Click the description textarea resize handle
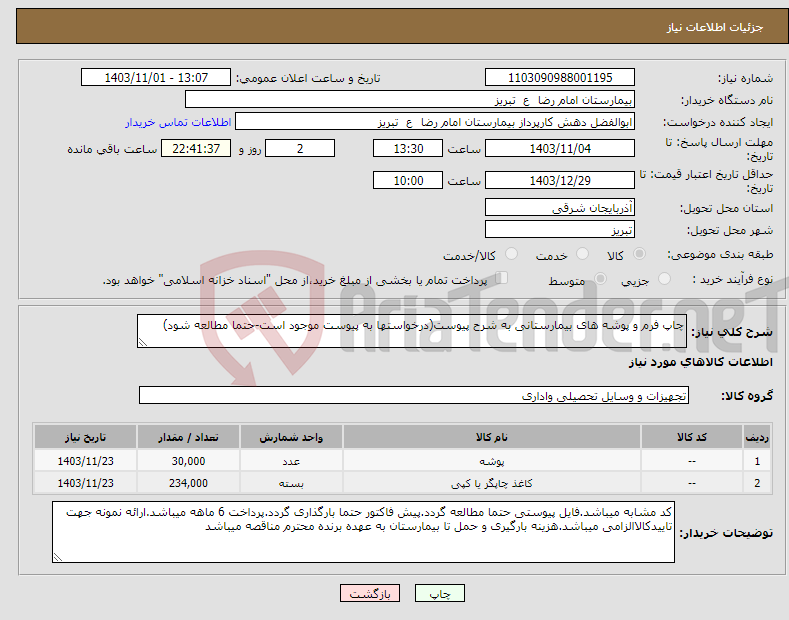The image size is (789, 620). pyautogui.click(x=143, y=342)
